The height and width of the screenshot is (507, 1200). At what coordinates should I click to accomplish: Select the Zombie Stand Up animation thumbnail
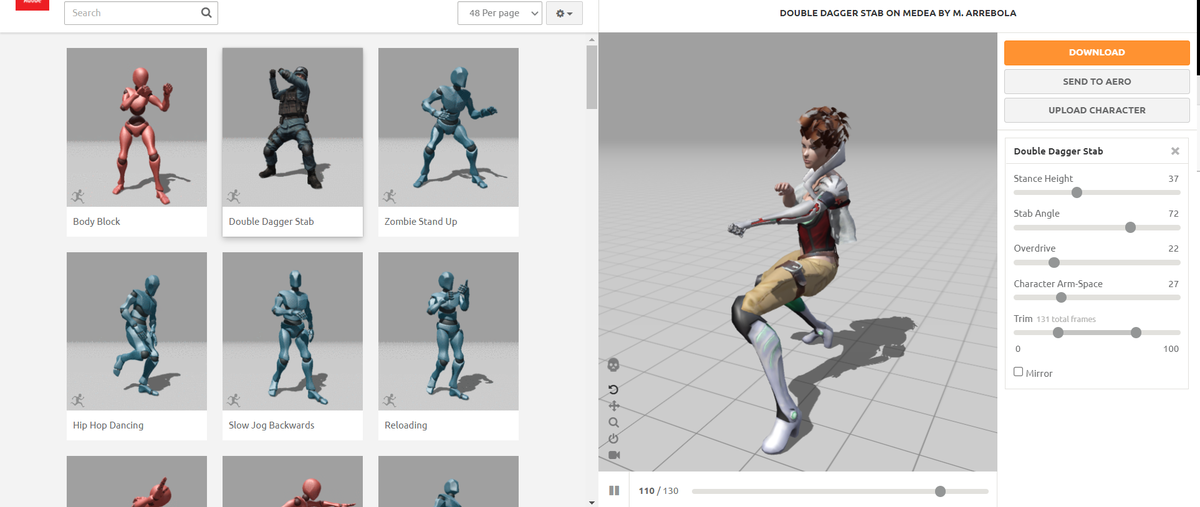click(449, 127)
